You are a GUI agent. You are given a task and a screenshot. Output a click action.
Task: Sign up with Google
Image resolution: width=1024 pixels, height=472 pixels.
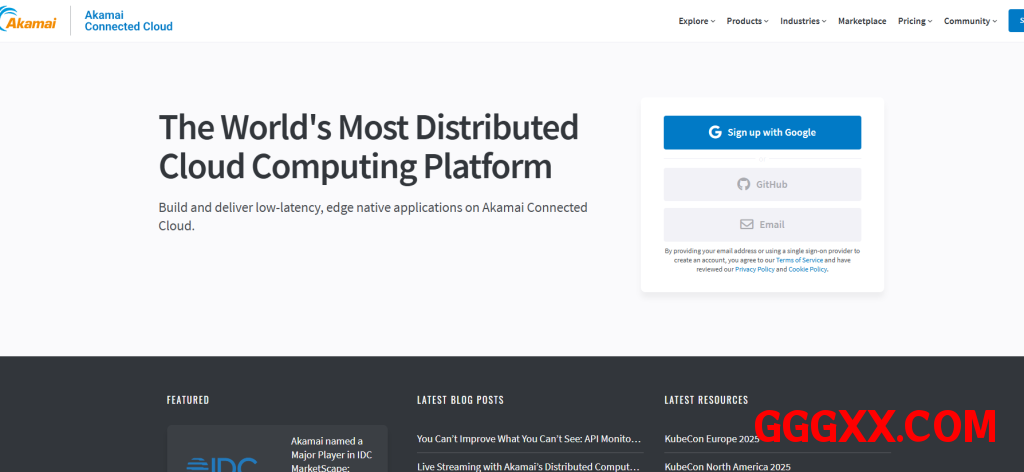coord(762,132)
